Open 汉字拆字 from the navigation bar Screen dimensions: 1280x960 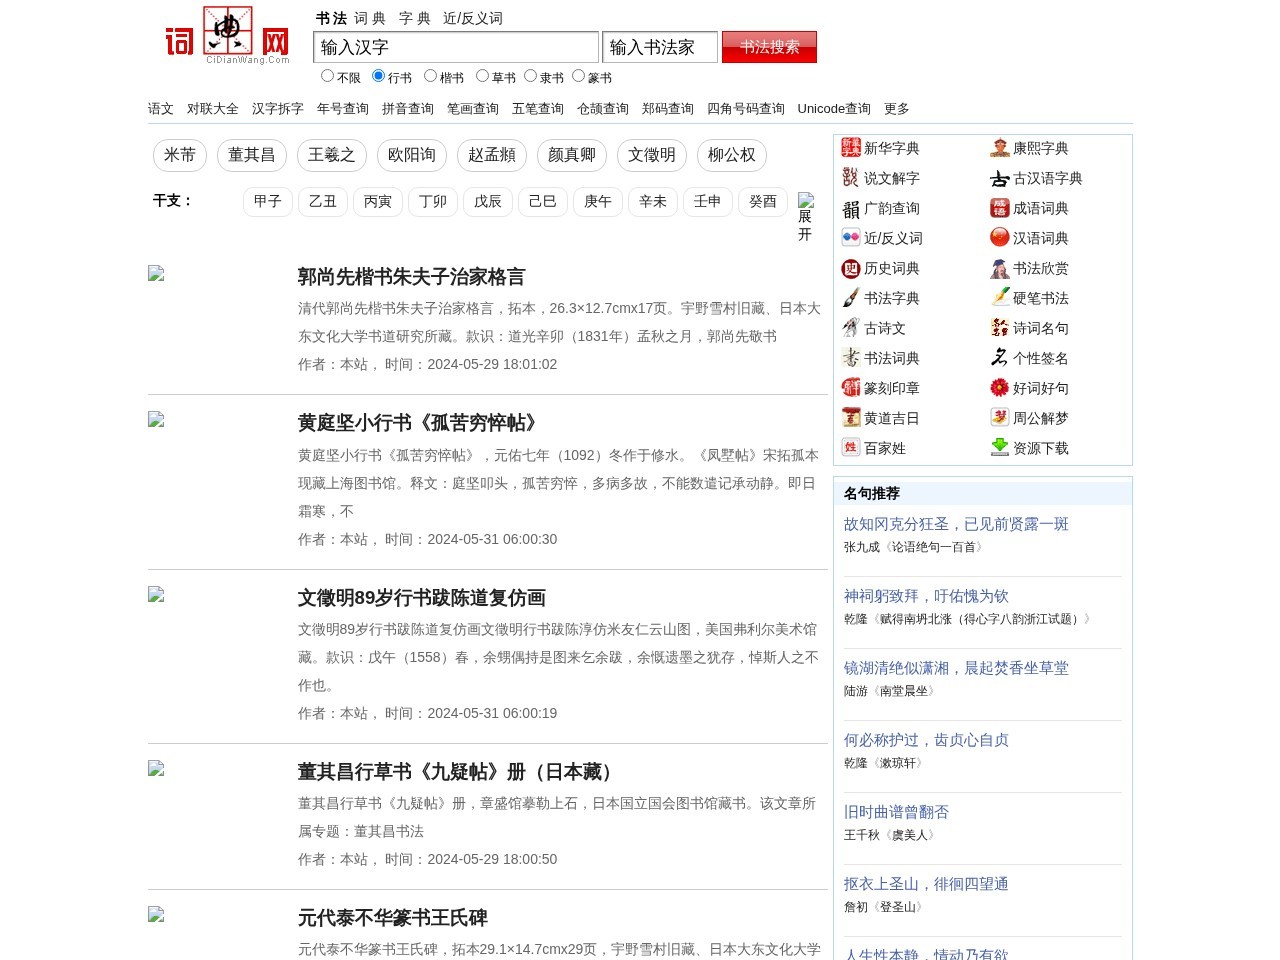tap(276, 108)
